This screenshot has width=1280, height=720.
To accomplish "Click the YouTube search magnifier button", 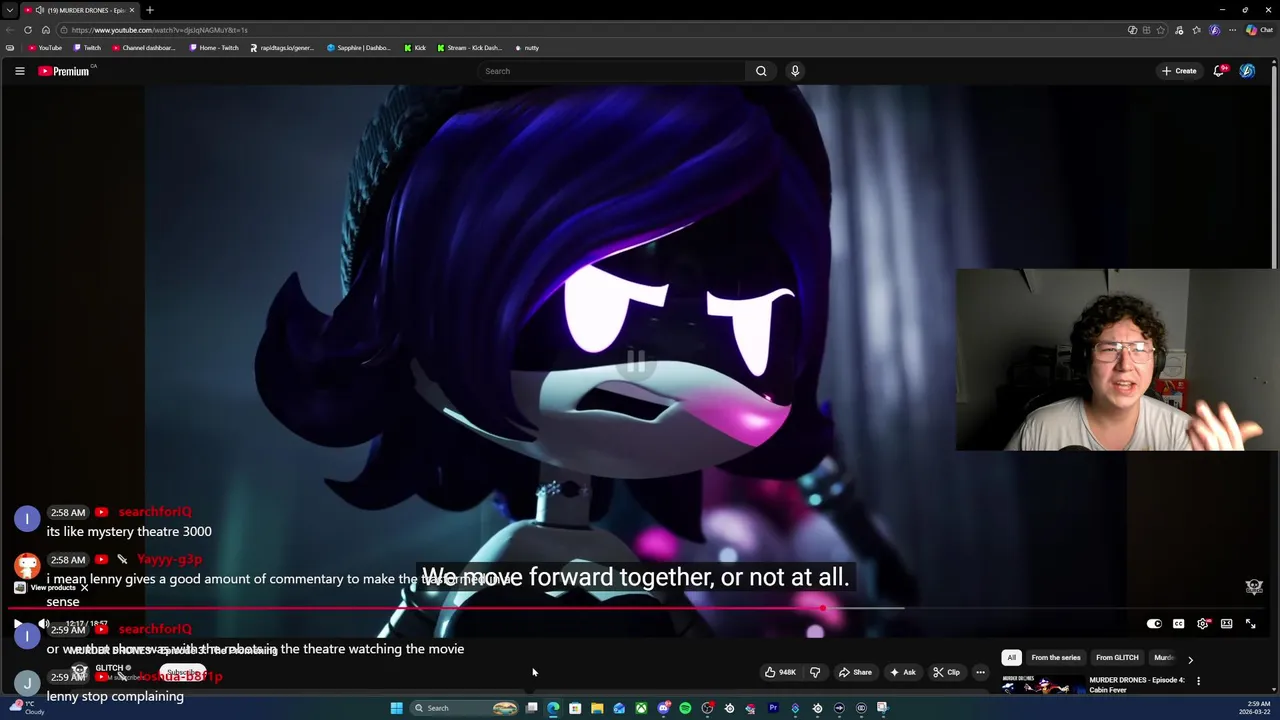I will click(x=761, y=71).
